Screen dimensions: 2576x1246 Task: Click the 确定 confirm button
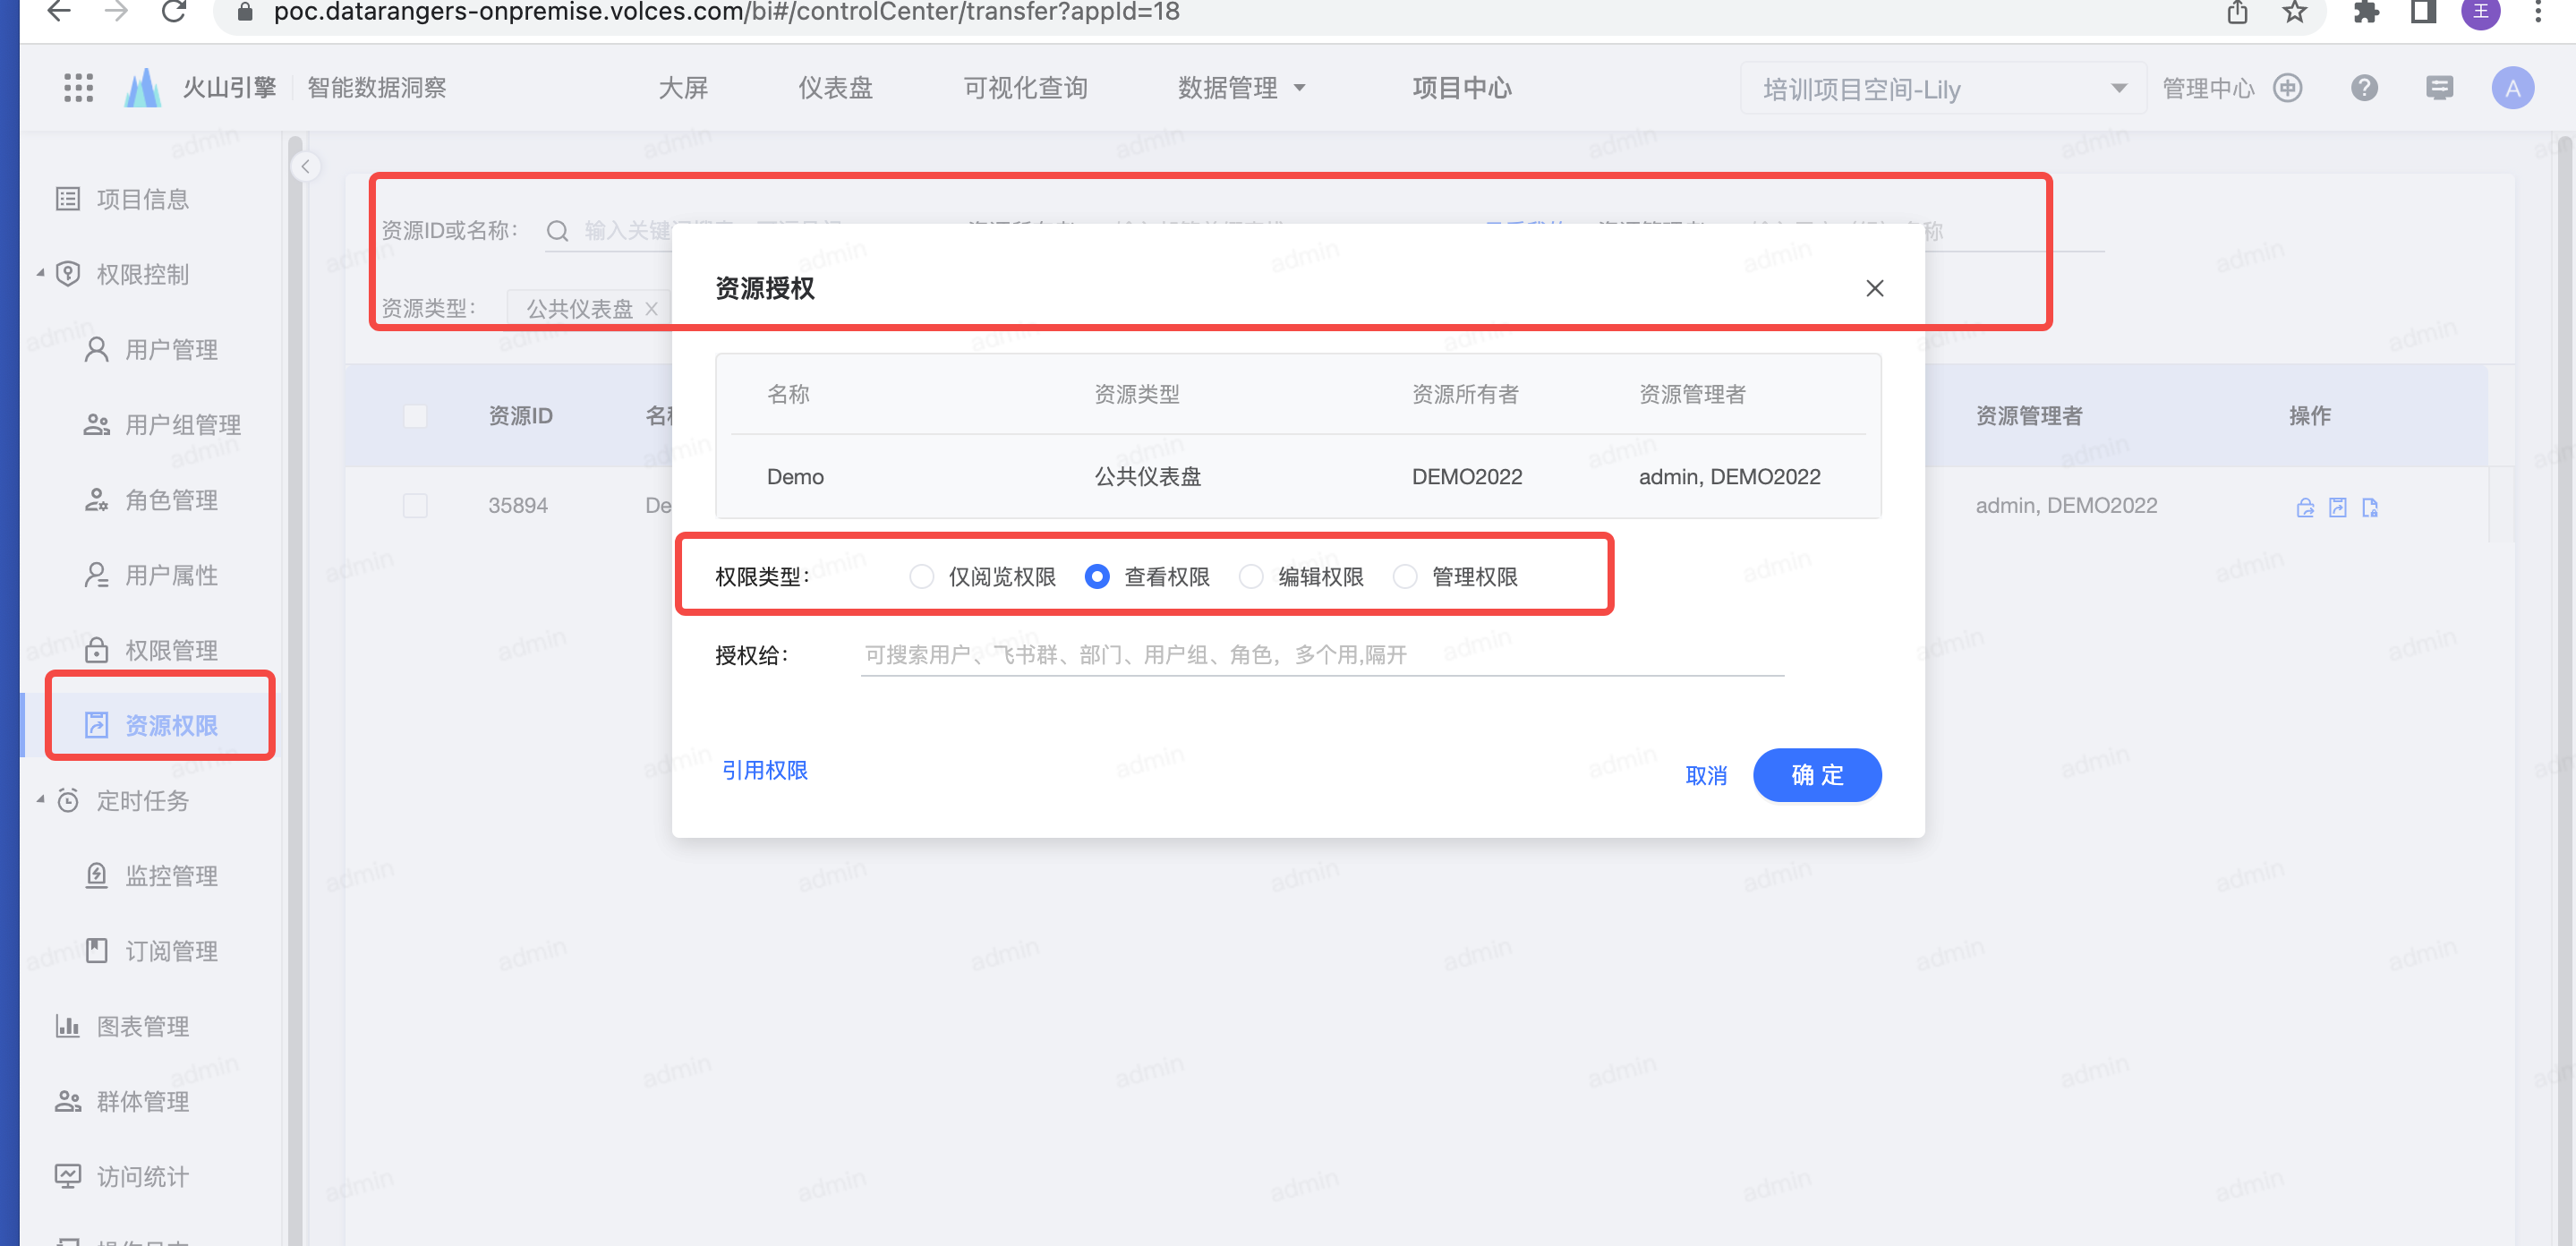point(1817,775)
